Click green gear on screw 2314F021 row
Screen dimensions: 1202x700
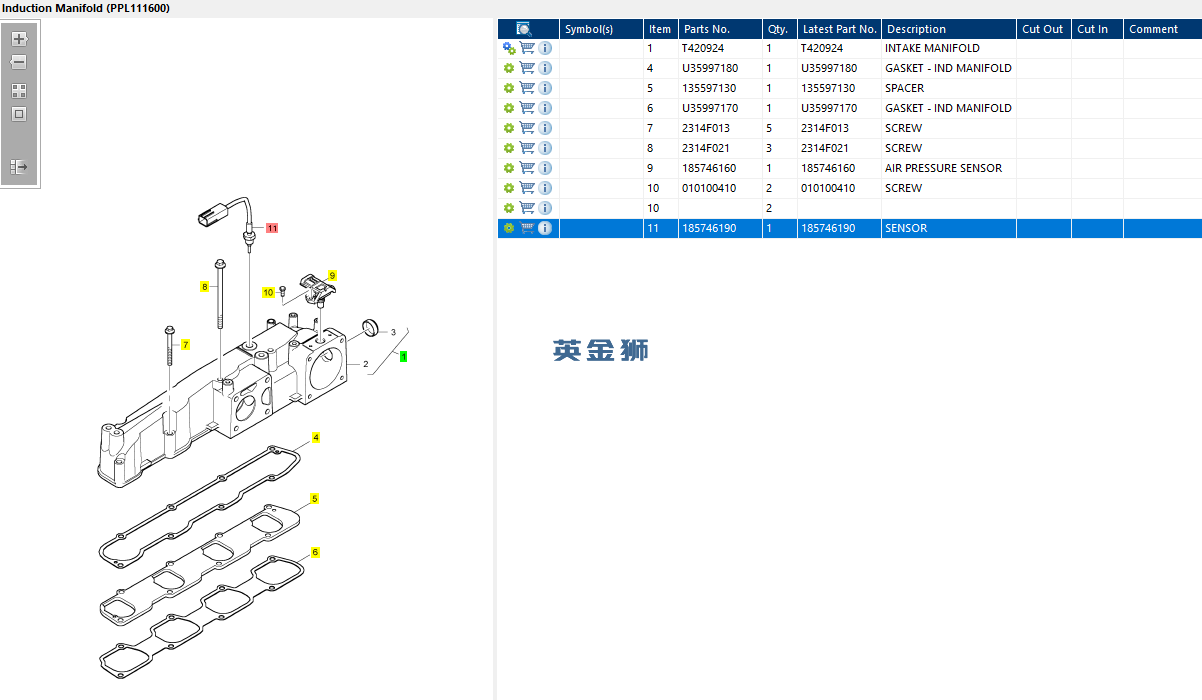[x=509, y=148]
